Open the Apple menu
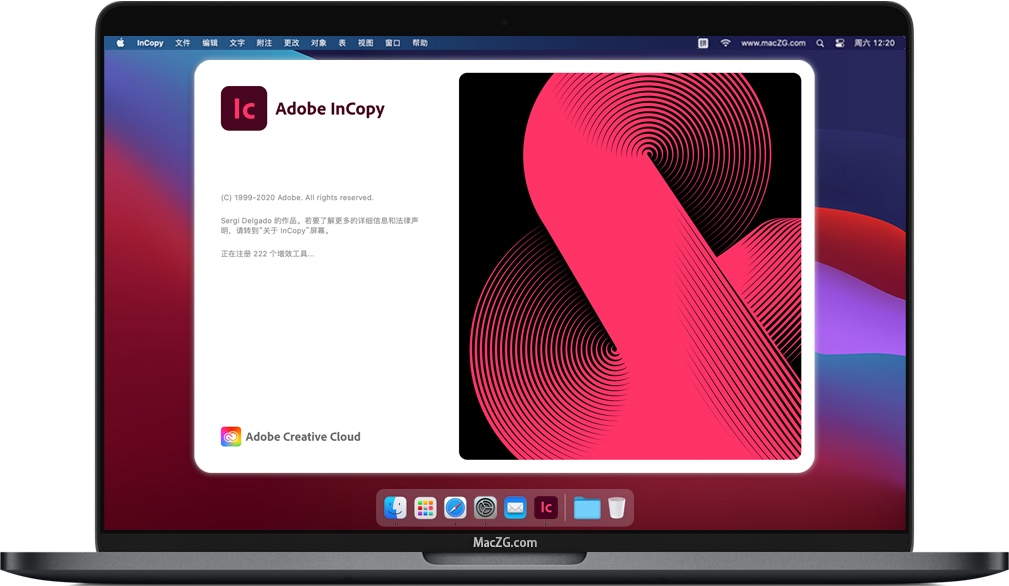This screenshot has width=1009, height=586. [120, 43]
